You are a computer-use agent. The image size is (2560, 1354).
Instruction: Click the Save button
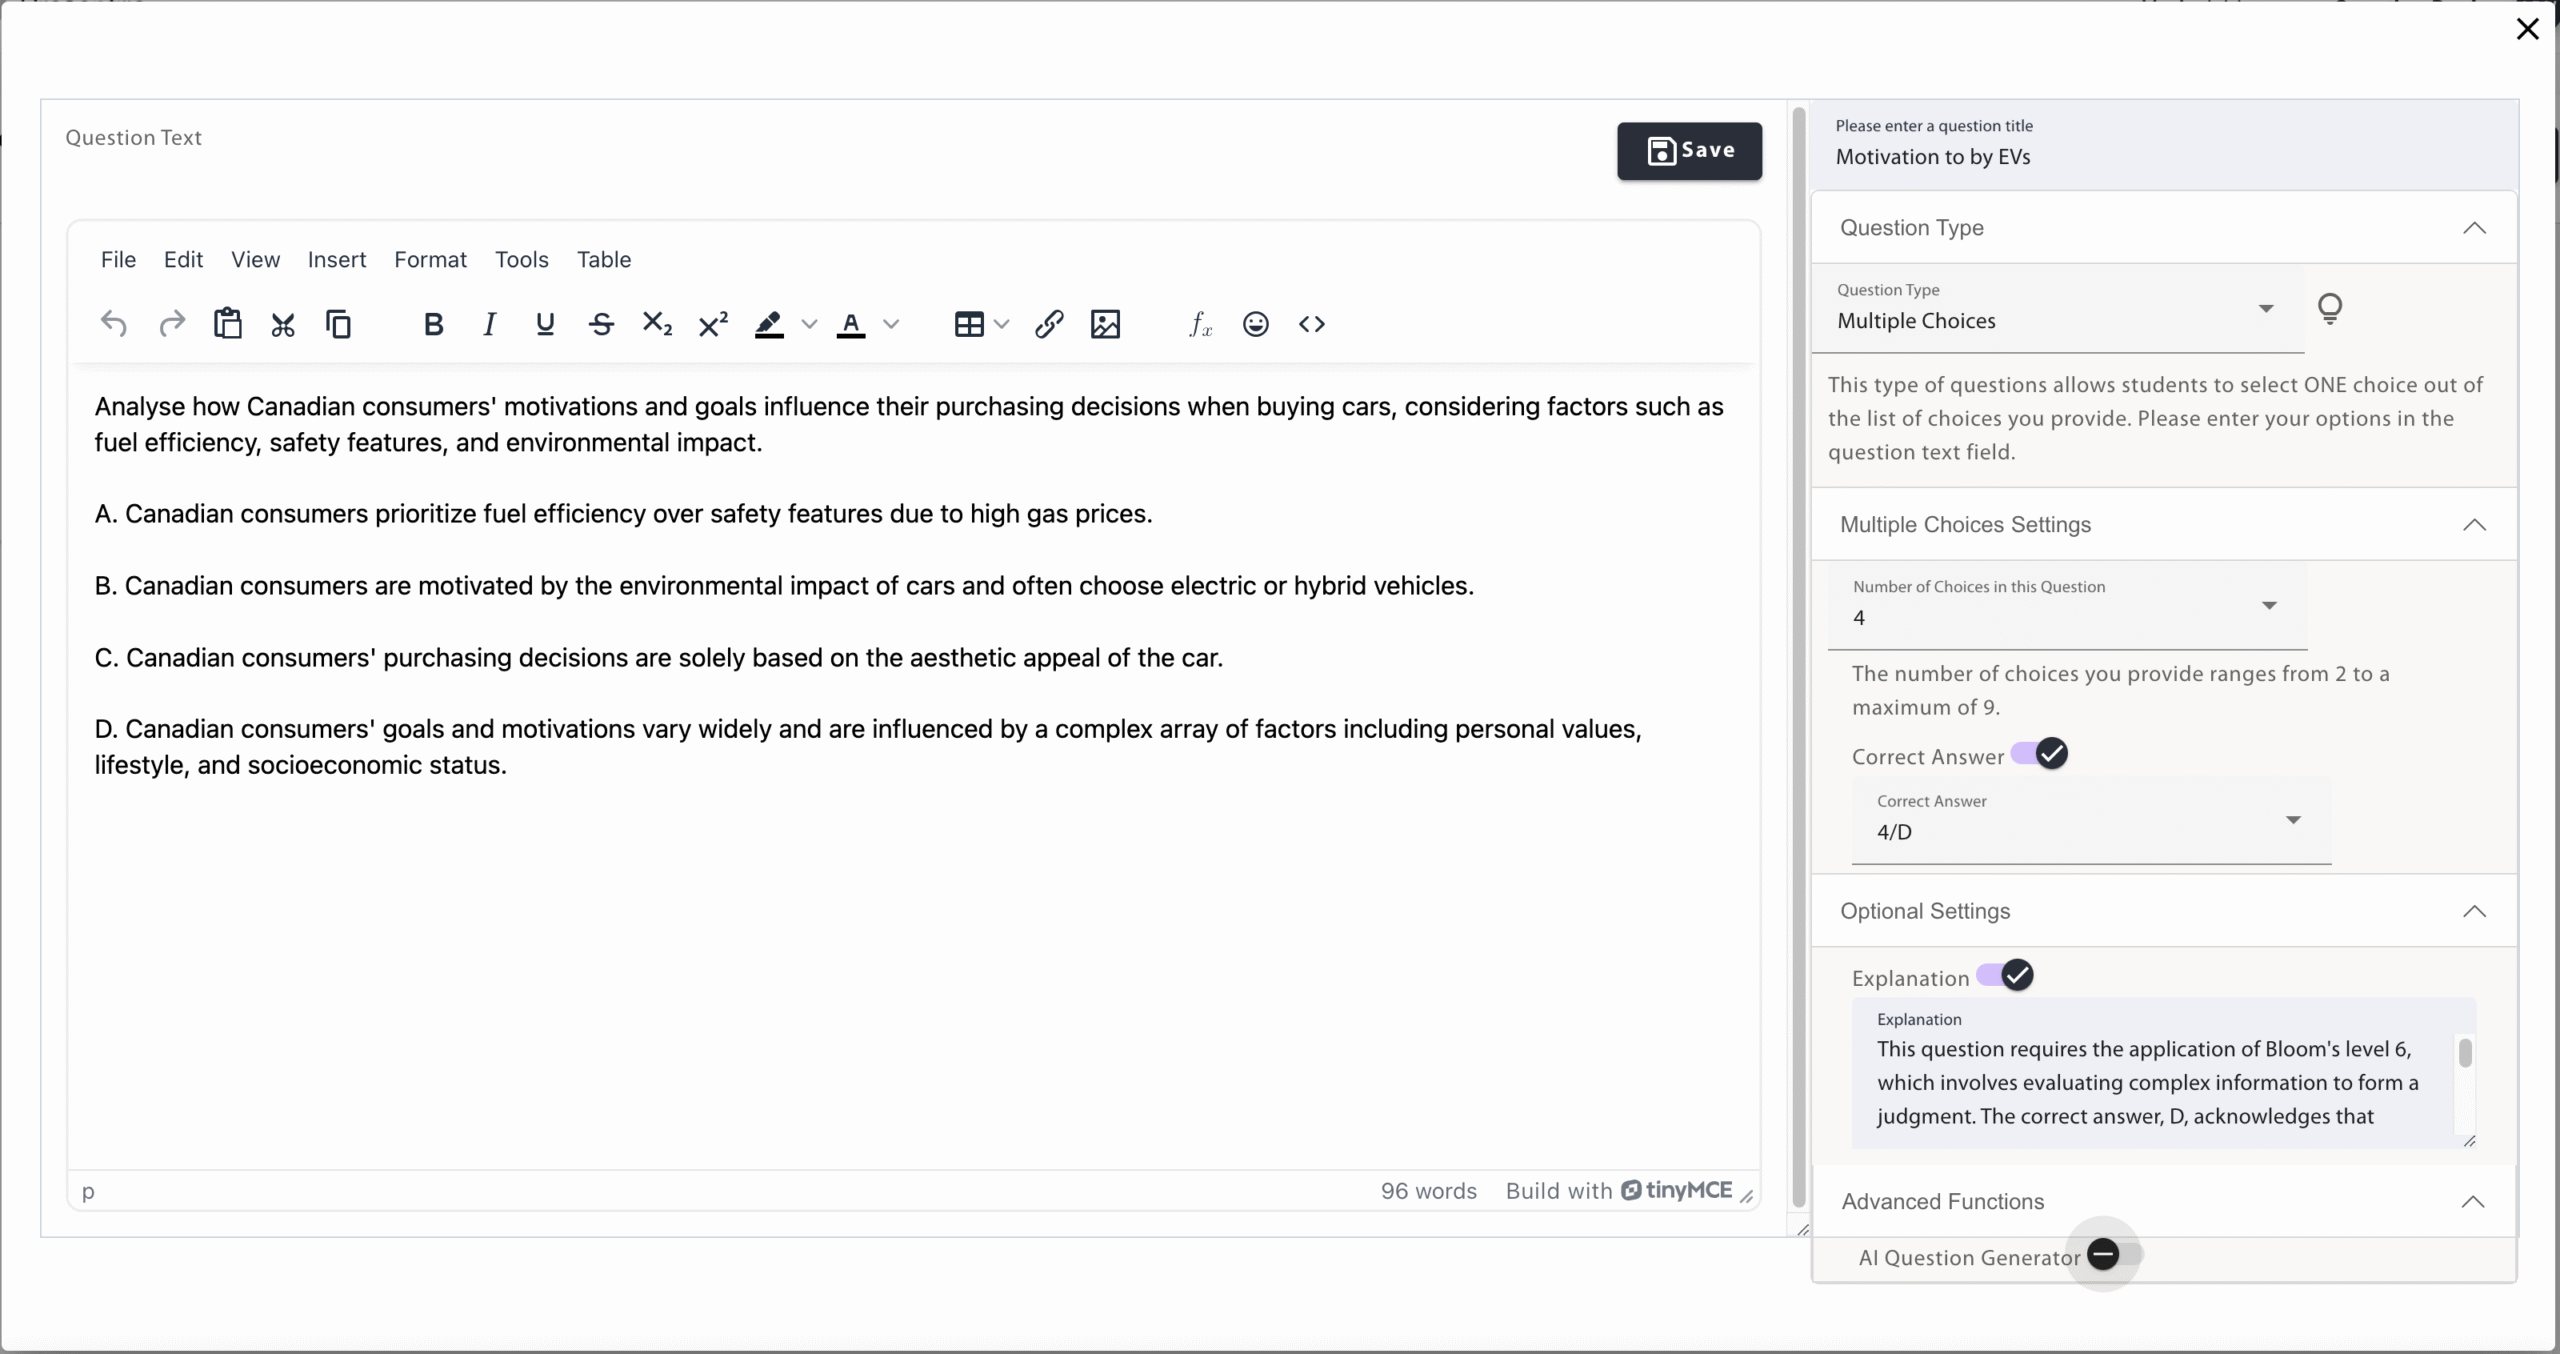(x=1689, y=151)
